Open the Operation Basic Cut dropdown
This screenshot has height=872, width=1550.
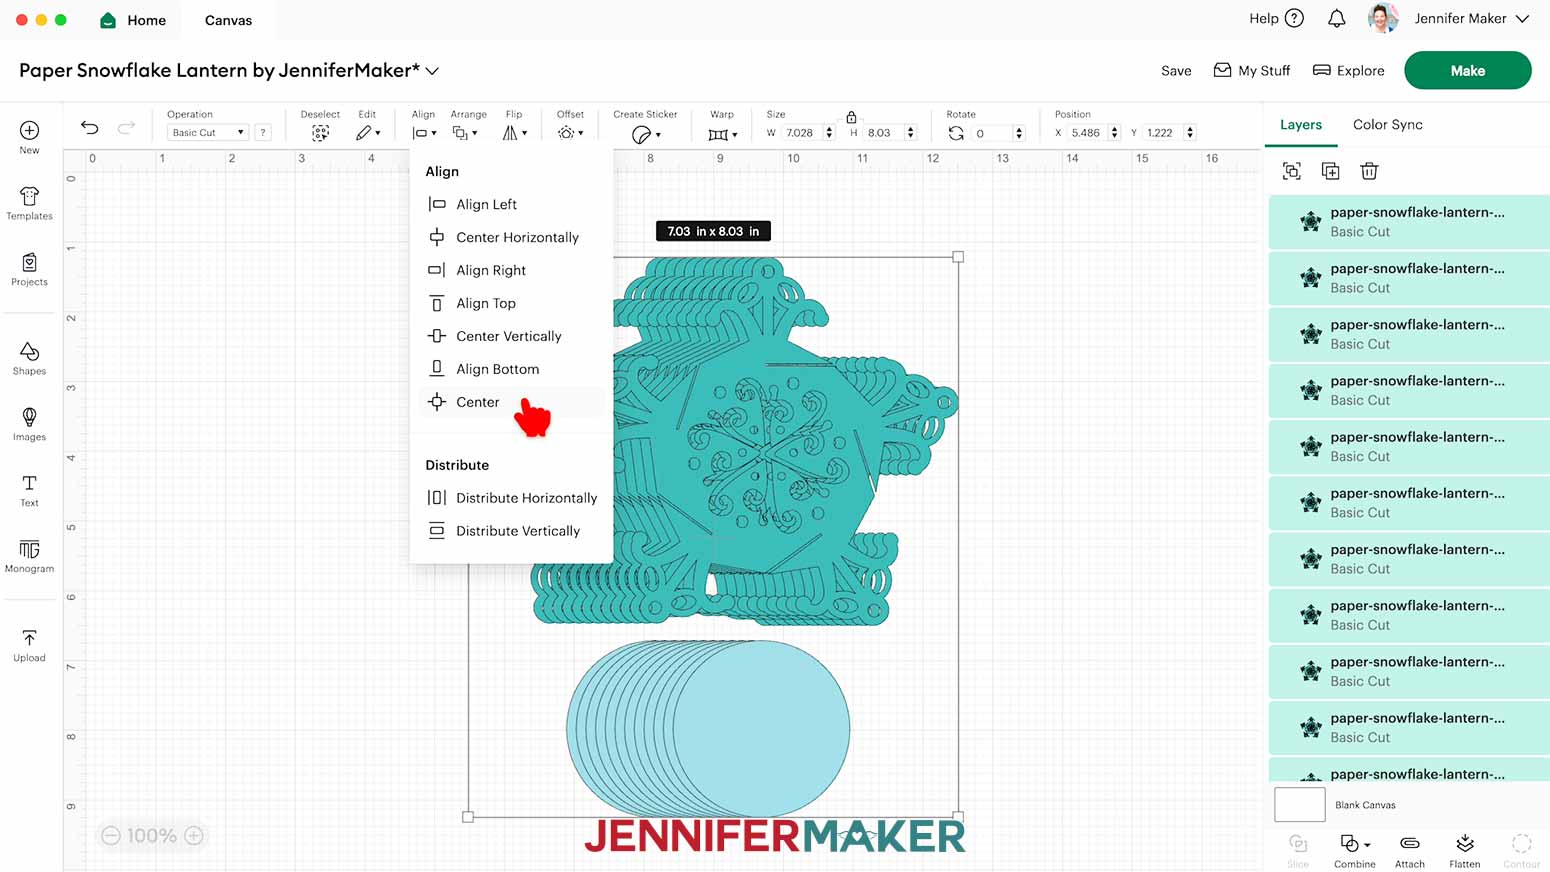click(x=207, y=132)
